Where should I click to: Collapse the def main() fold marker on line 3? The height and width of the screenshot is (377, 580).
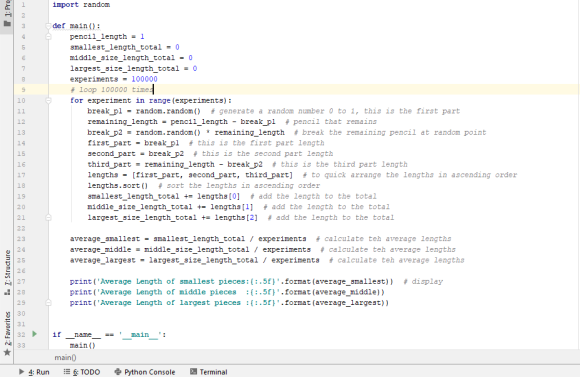click(x=48, y=26)
